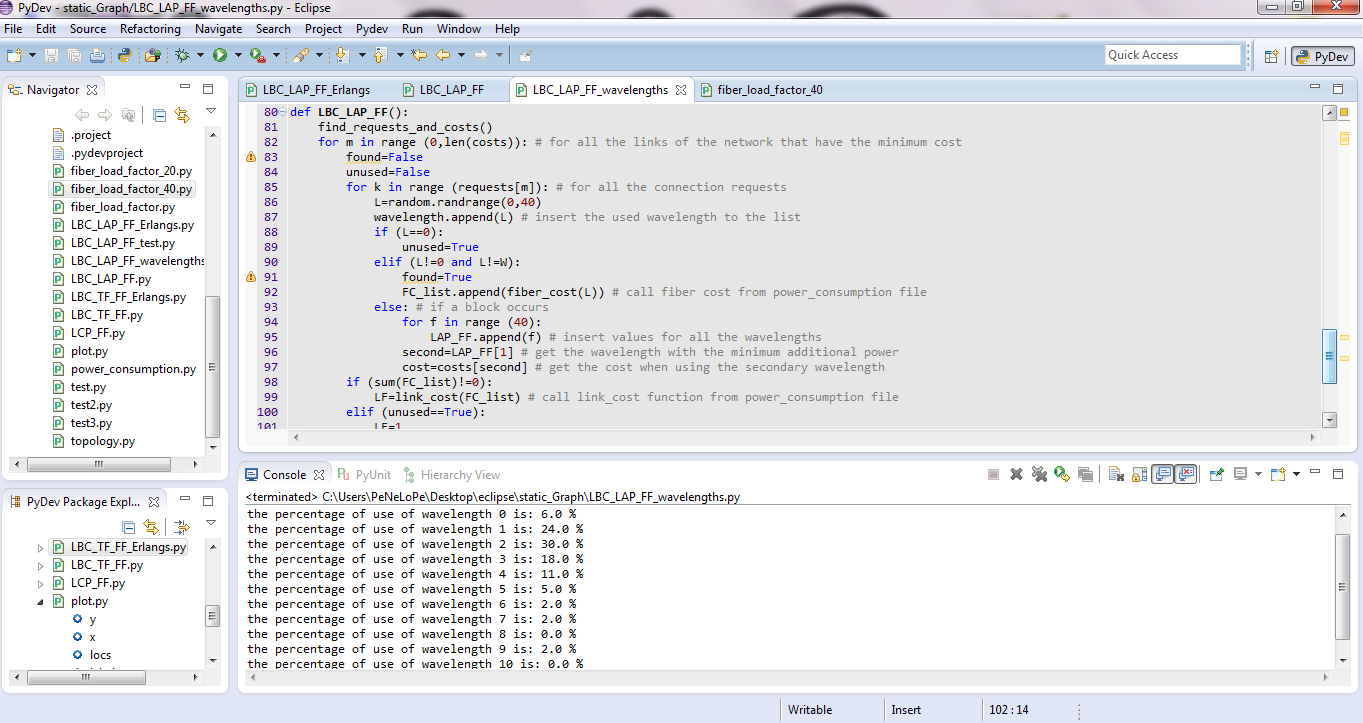Click the Open Perspective icon
Image resolution: width=1363 pixels, height=723 pixels.
[x=1271, y=56]
